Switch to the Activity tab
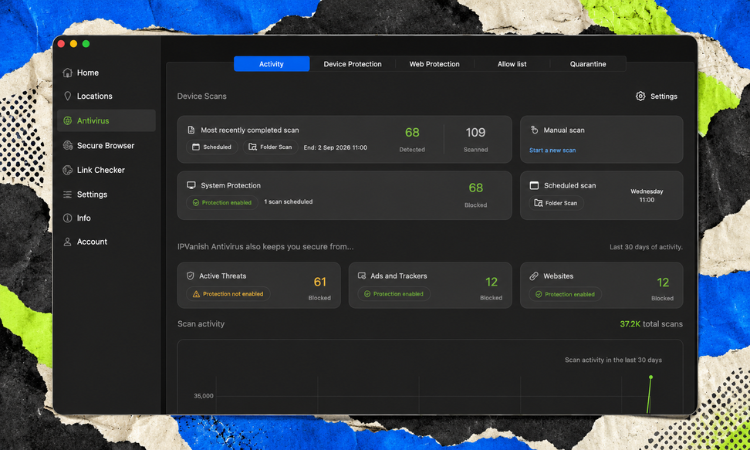 coord(271,64)
